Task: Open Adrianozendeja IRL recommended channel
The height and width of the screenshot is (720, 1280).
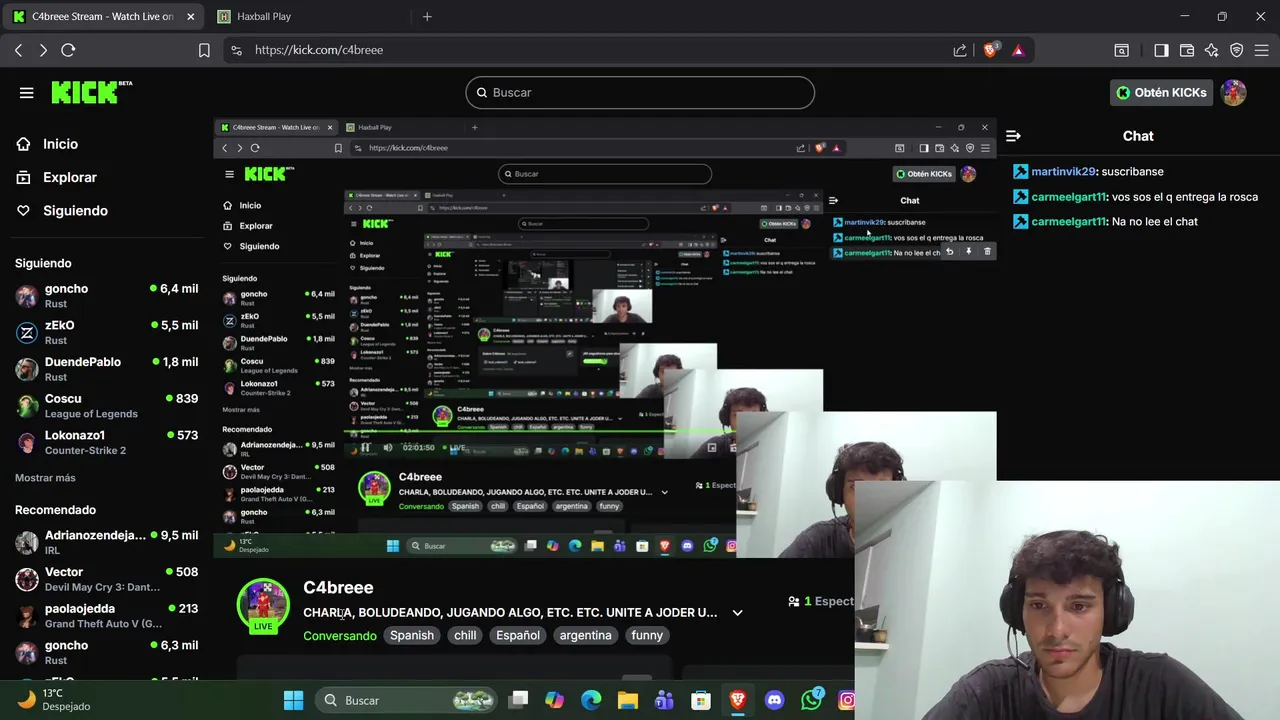Action: pos(107,543)
